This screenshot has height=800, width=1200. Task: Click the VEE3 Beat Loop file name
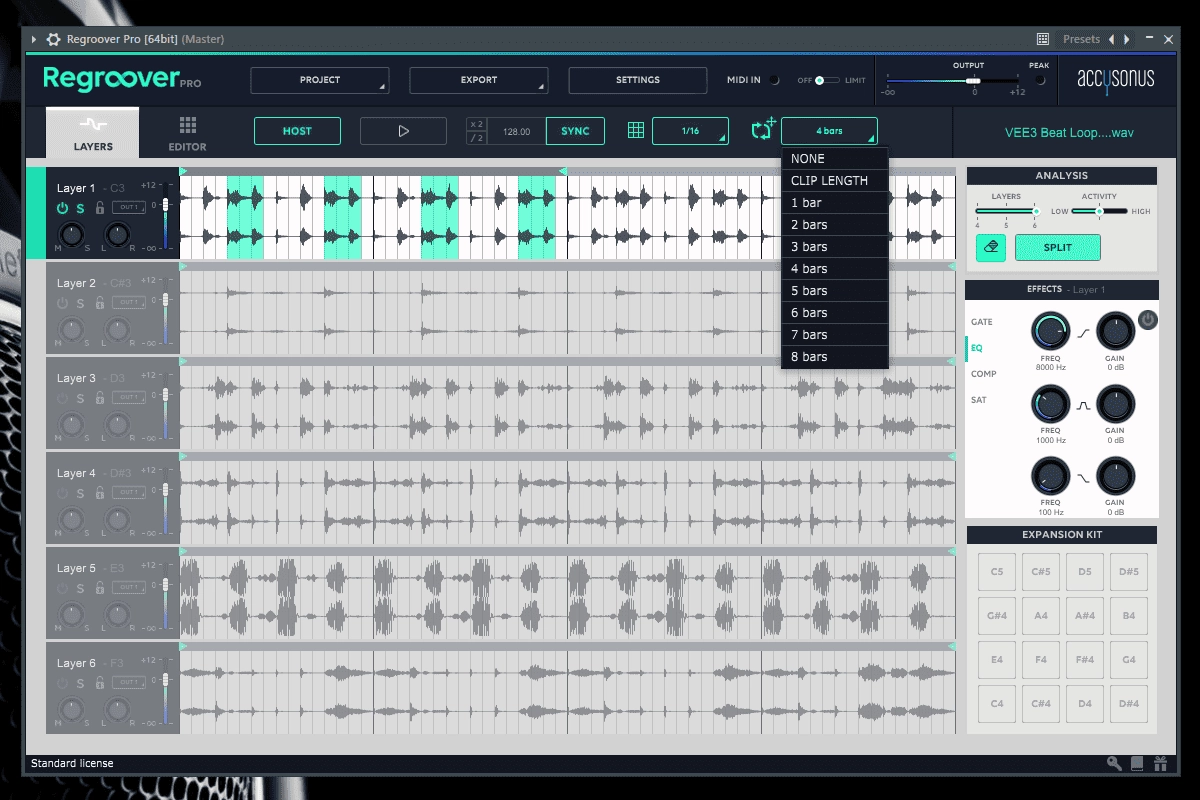pyautogui.click(x=1069, y=132)
